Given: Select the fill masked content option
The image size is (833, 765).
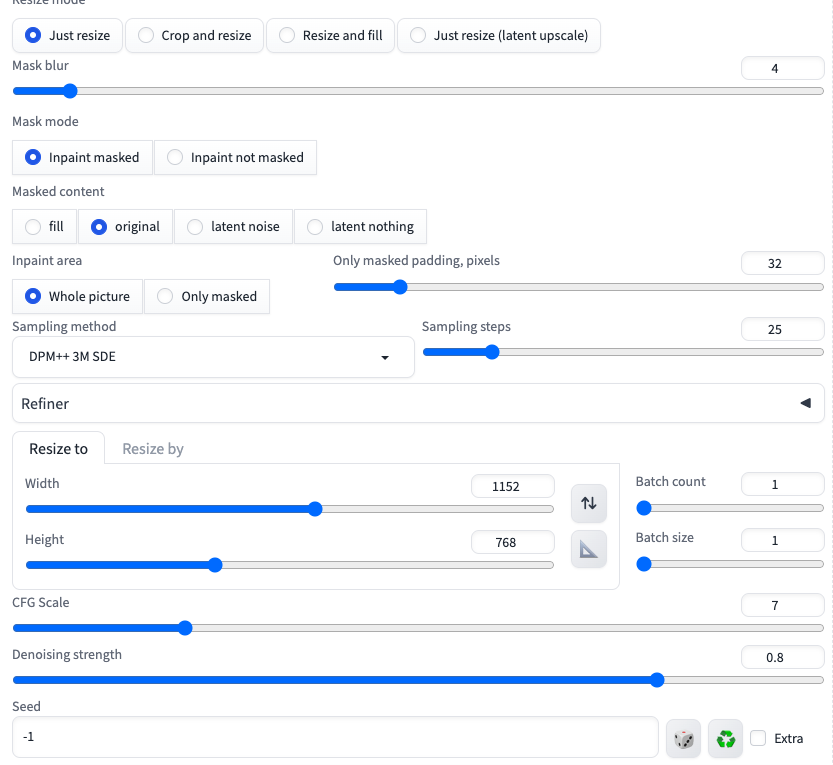Looking at the screenshot, I should coord(45,227).
